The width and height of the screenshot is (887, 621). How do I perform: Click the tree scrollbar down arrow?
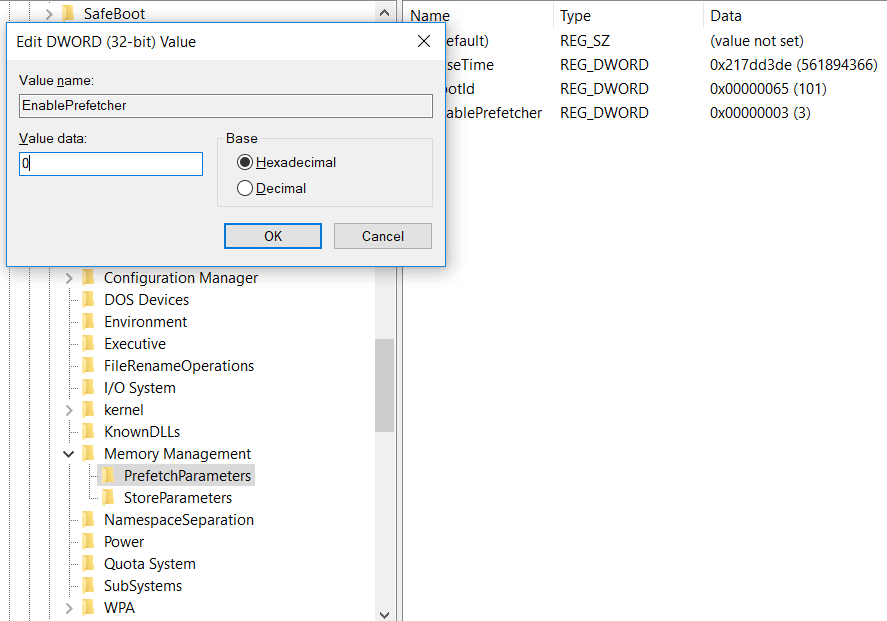385,614
